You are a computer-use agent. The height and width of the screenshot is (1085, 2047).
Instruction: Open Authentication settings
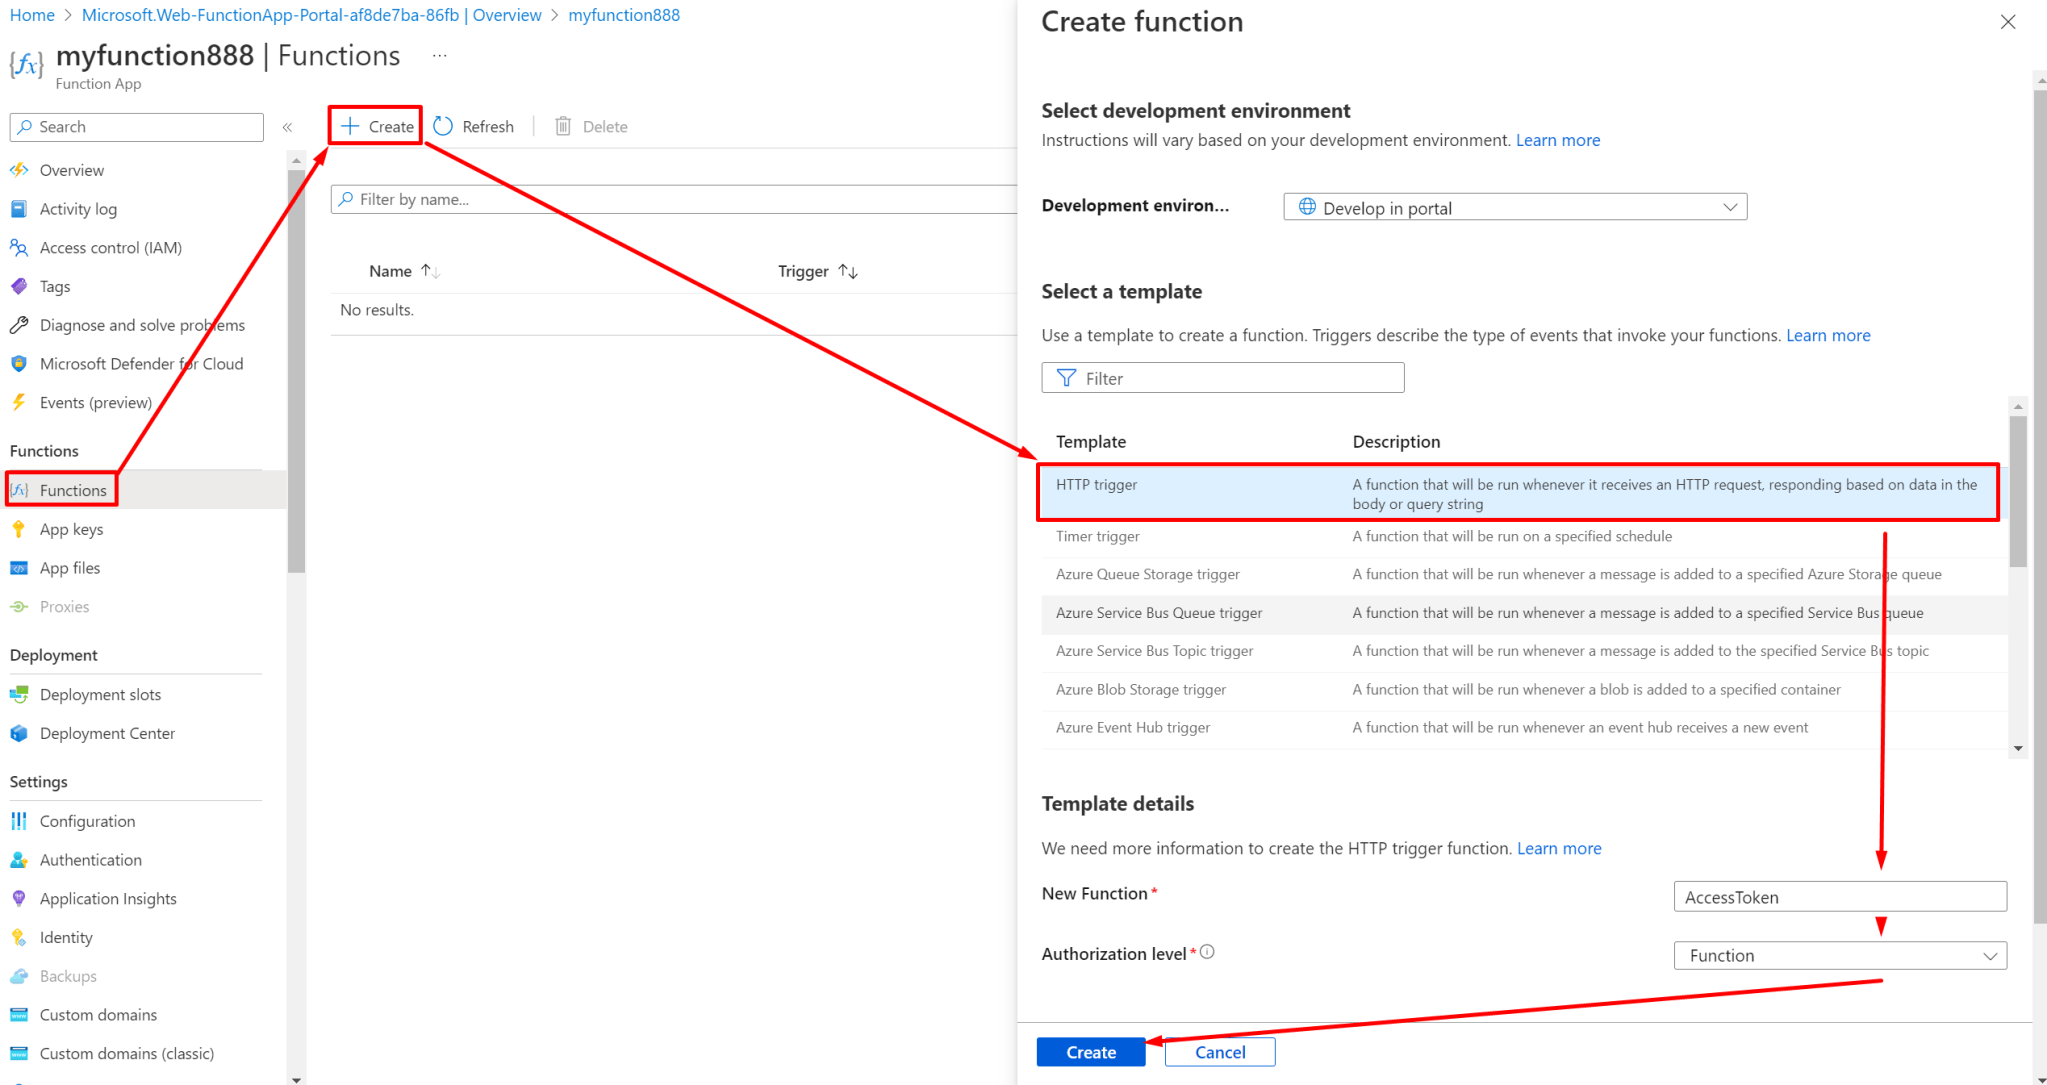point(90,860)
